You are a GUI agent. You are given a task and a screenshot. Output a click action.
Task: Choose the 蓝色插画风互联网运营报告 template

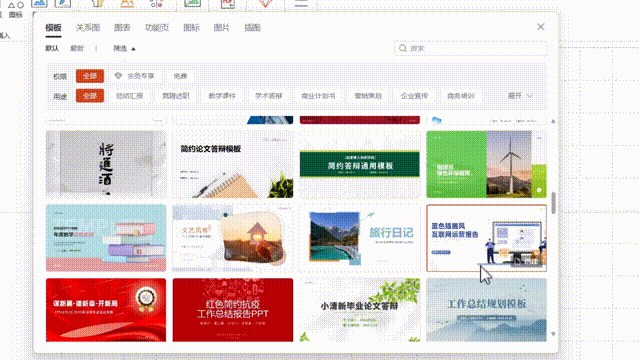click(x=486, y=238)
